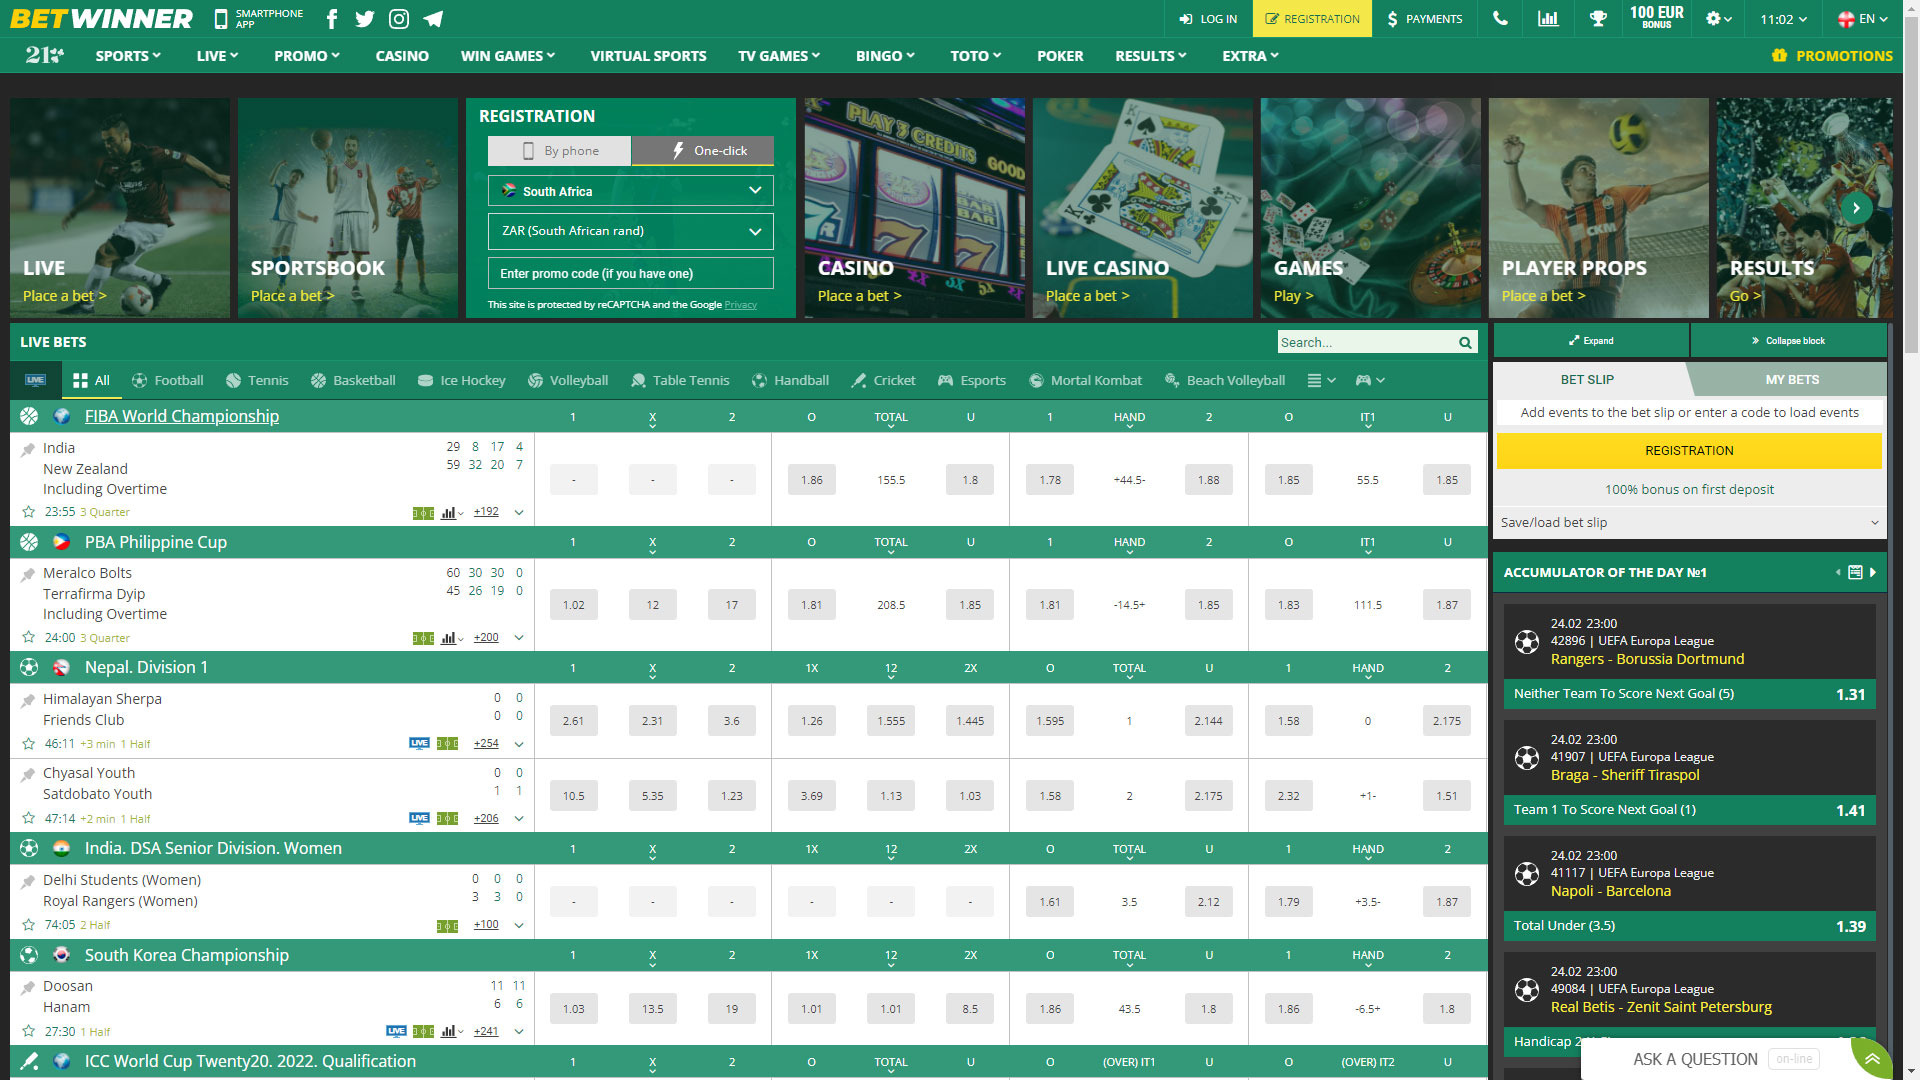Click the LOG IN button
This screenshot has height=1080, width=1920.
click(1208, 19)
